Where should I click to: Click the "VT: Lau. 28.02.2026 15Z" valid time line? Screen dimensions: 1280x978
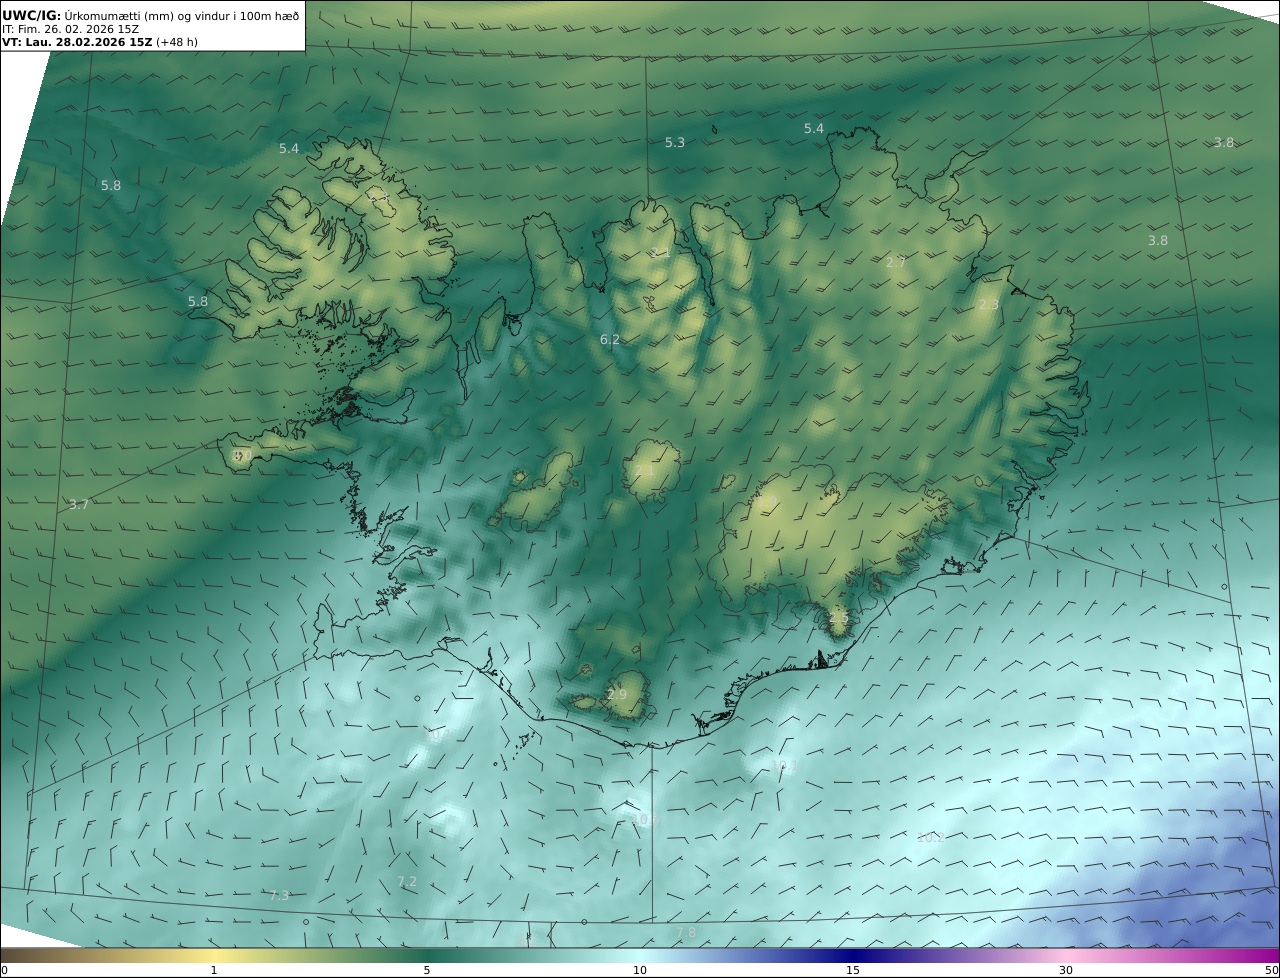(100, 43)
